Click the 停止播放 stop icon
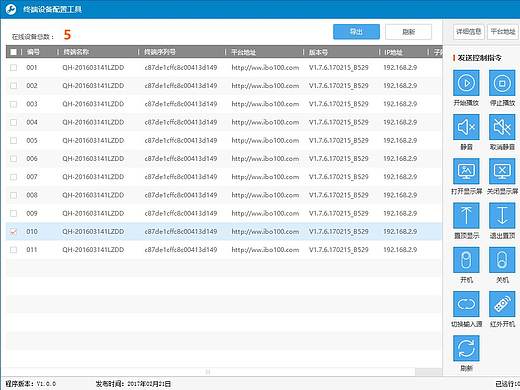The height and width of the screenshot is (390, 520). [x=502, y=83]
